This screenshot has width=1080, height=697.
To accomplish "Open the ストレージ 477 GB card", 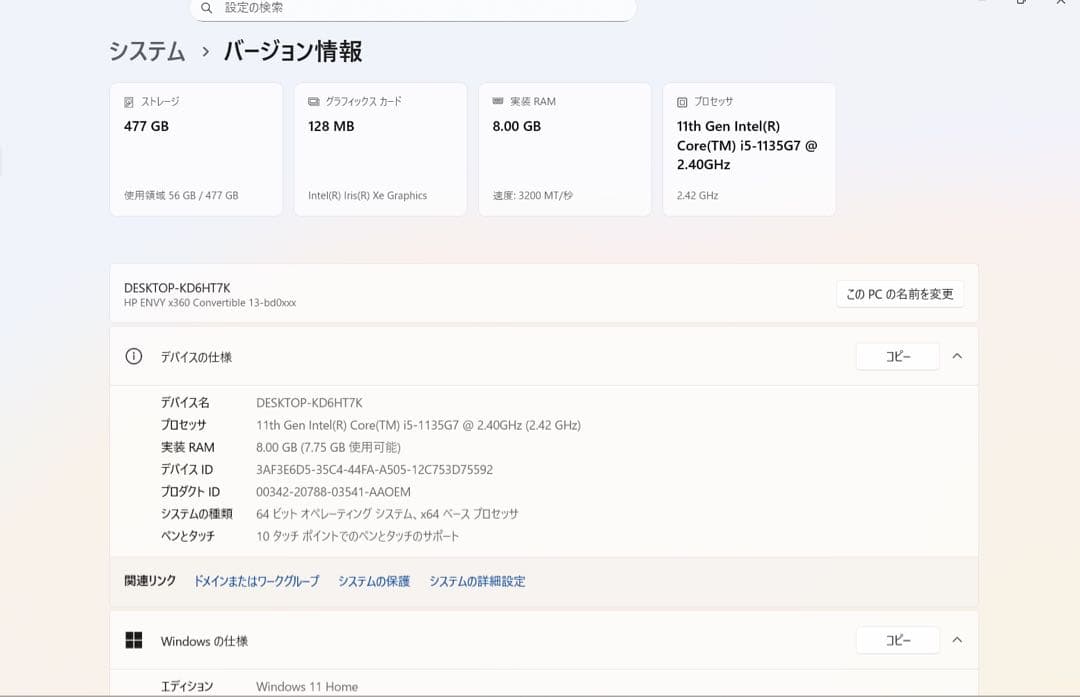I will point(196,149).
